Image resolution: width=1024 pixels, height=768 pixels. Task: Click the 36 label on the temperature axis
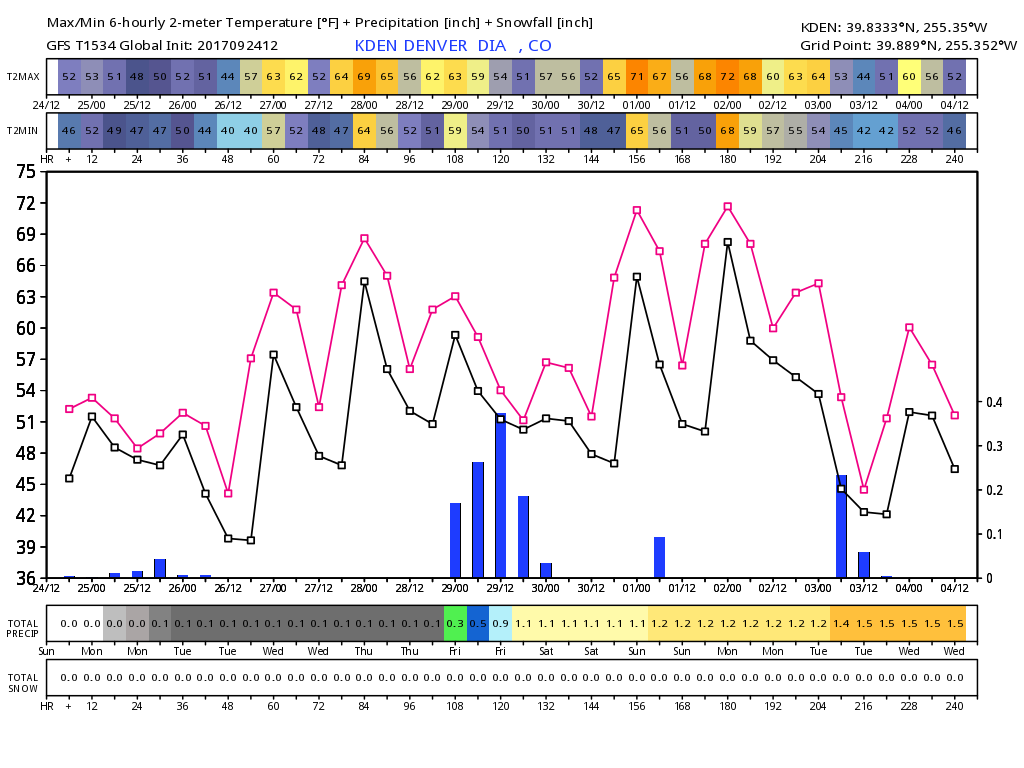tap(25, 578)
